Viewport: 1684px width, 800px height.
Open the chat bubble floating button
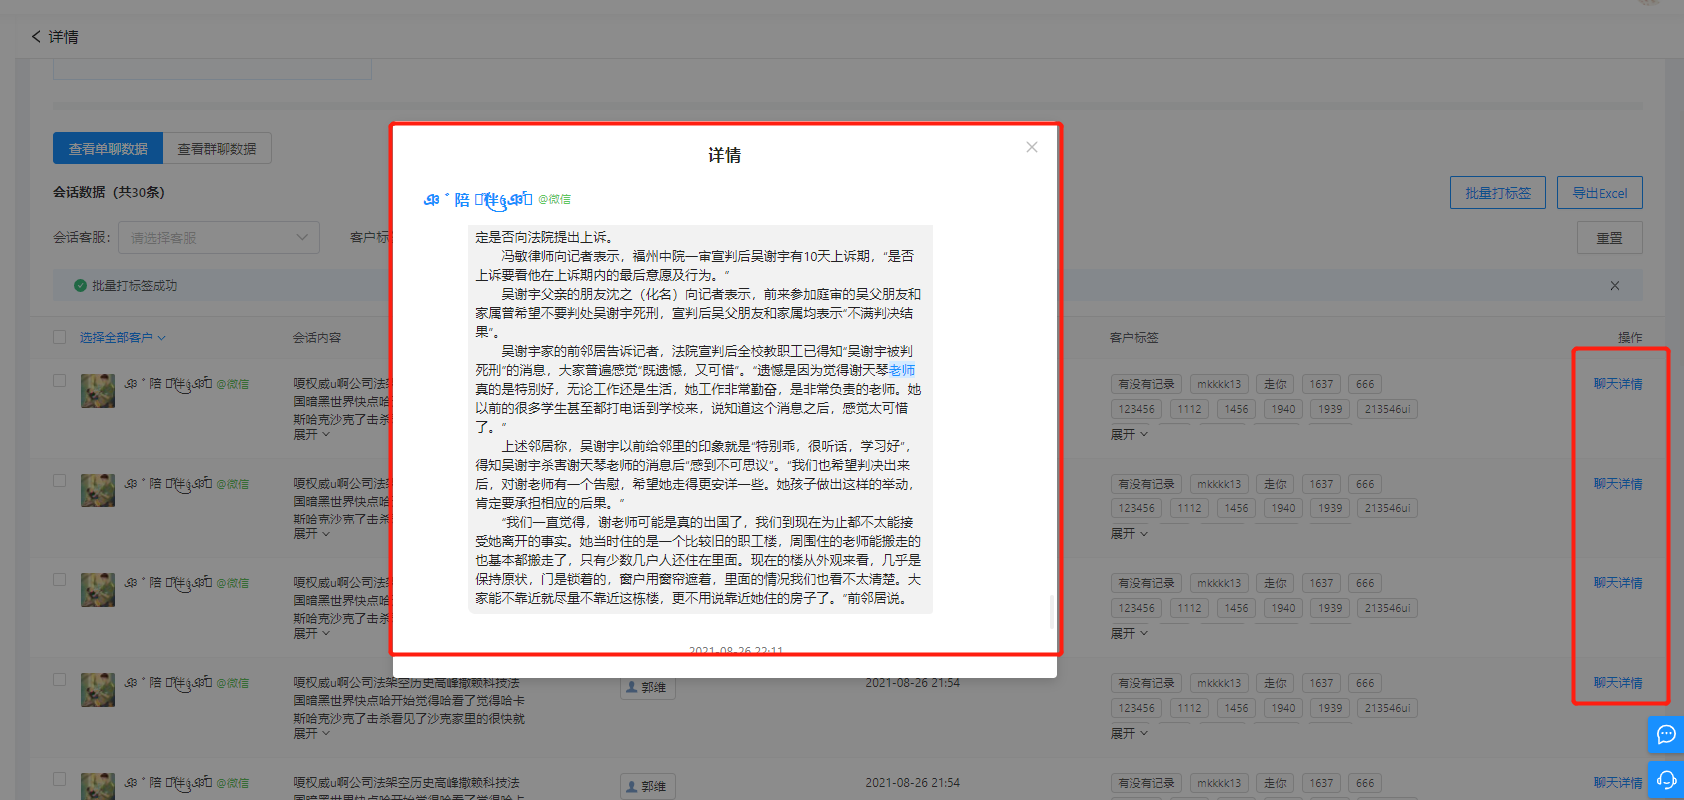tap(1666, 735)
